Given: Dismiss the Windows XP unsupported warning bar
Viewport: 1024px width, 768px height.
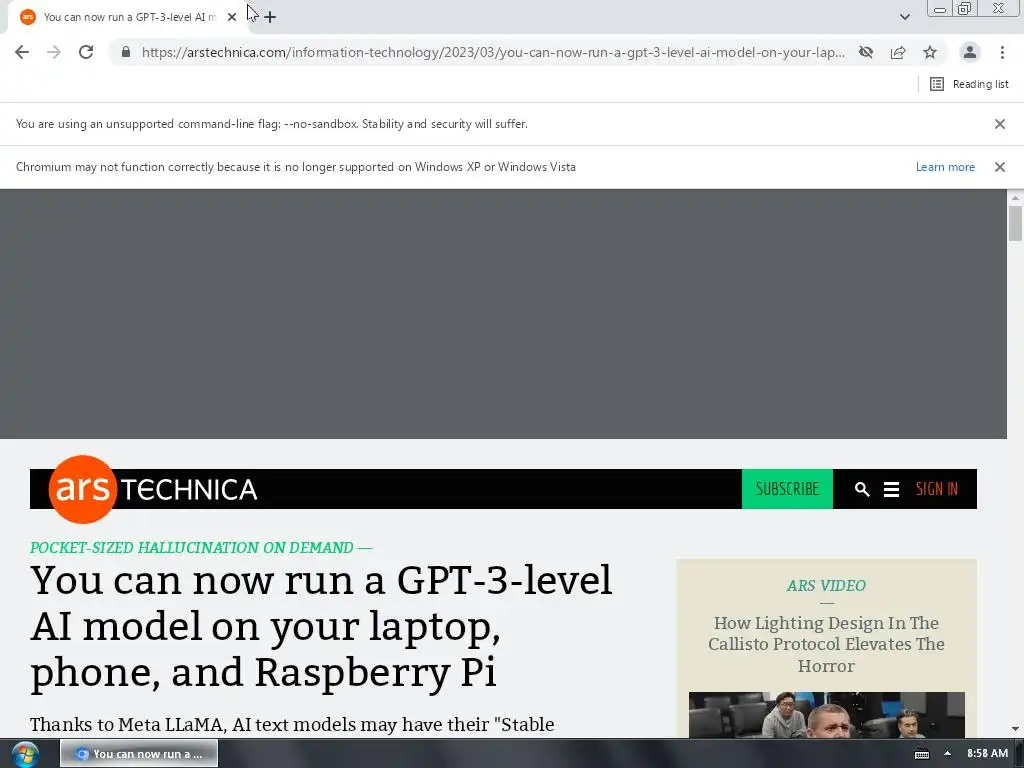Looking at the screenshot, I should 1000,167.
